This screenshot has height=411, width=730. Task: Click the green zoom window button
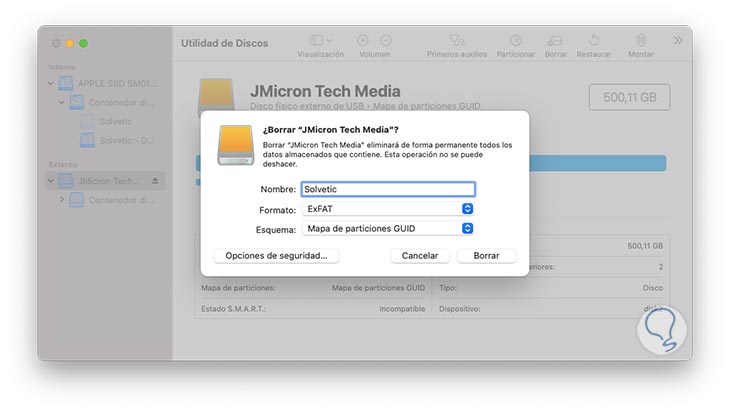(83, 43)
